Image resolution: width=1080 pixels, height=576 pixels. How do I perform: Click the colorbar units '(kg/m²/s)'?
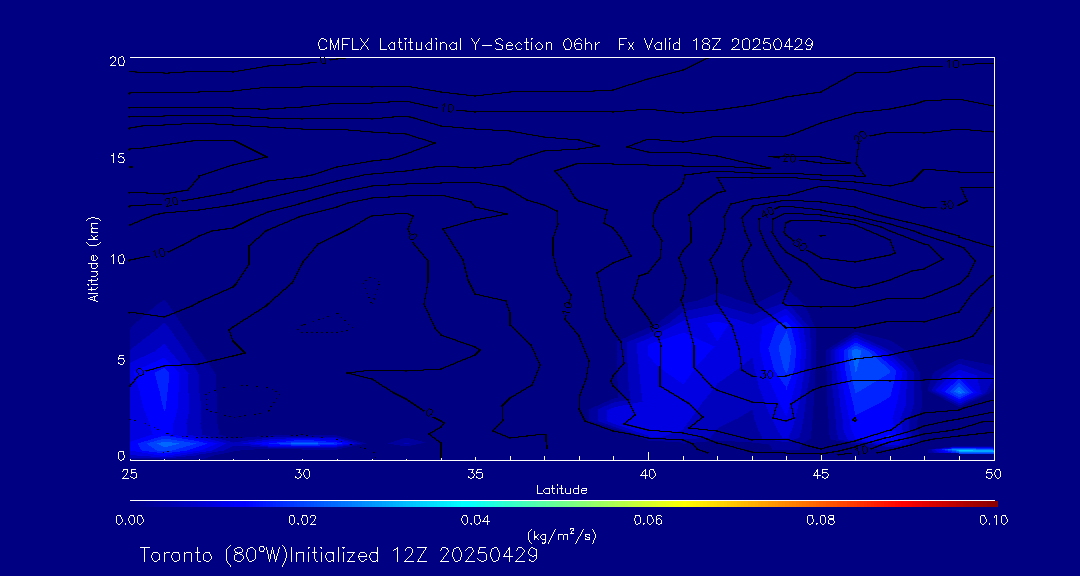click(x=561, y=535)
